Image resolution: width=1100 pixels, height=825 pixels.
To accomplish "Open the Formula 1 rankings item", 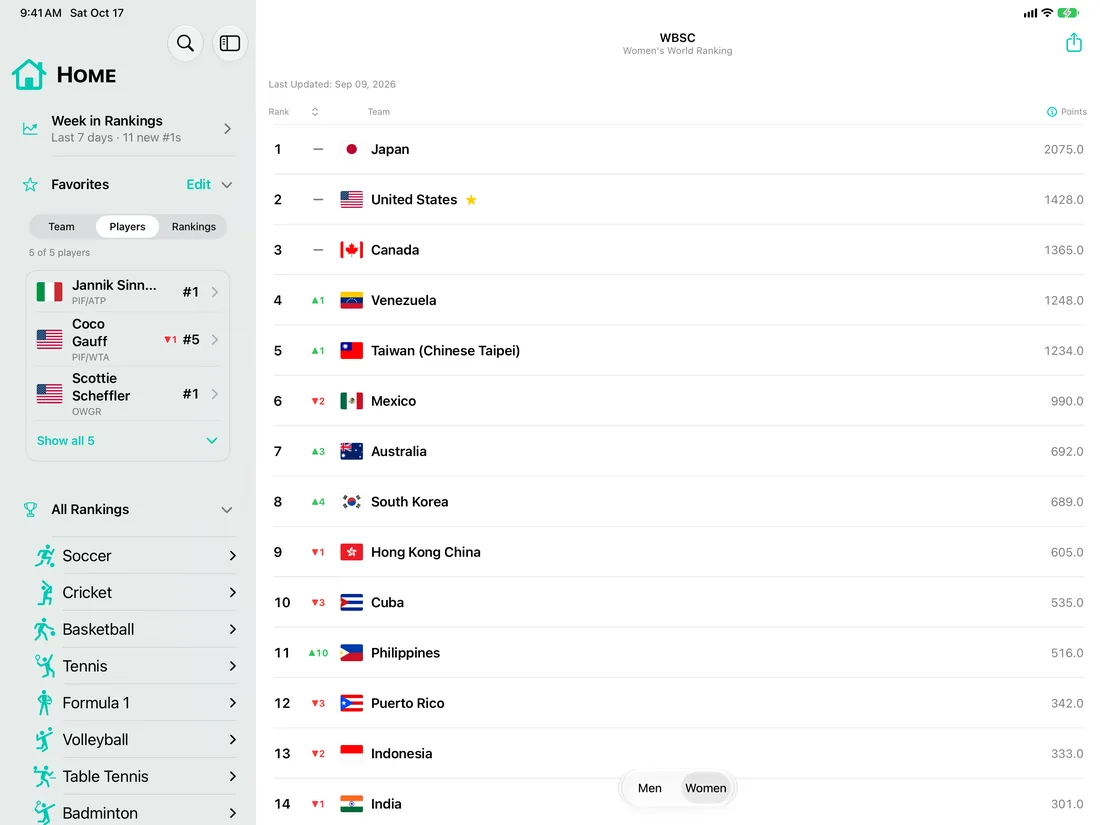I will [x=135, y=703].
